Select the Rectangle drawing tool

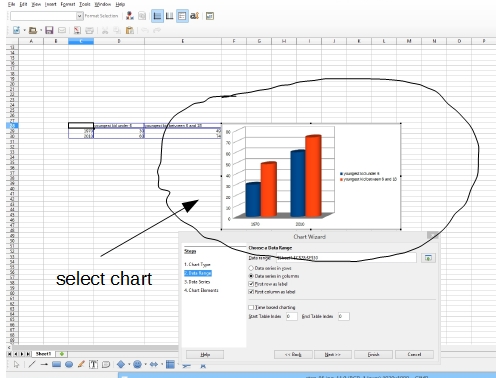[56, 364]
